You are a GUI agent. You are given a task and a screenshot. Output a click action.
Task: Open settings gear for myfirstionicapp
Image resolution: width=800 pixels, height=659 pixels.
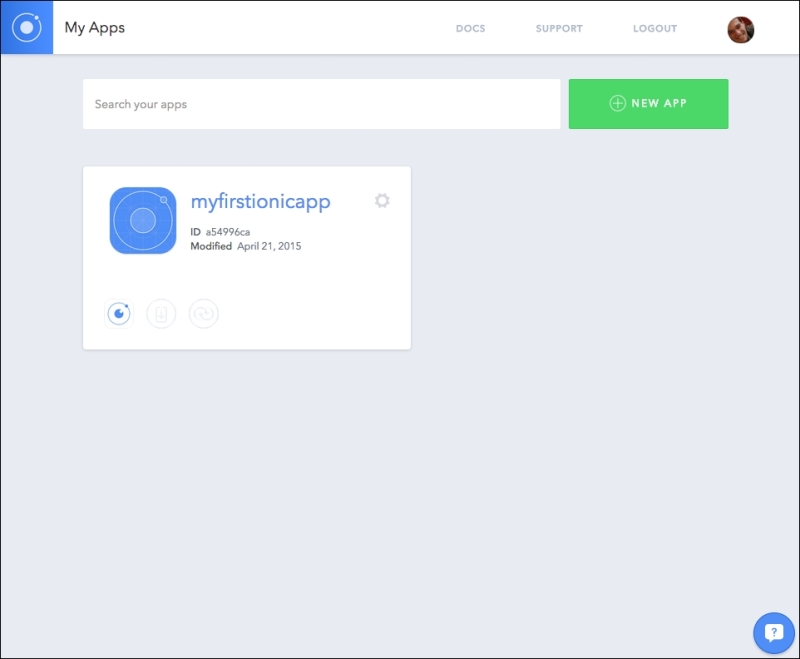(382, 200)
